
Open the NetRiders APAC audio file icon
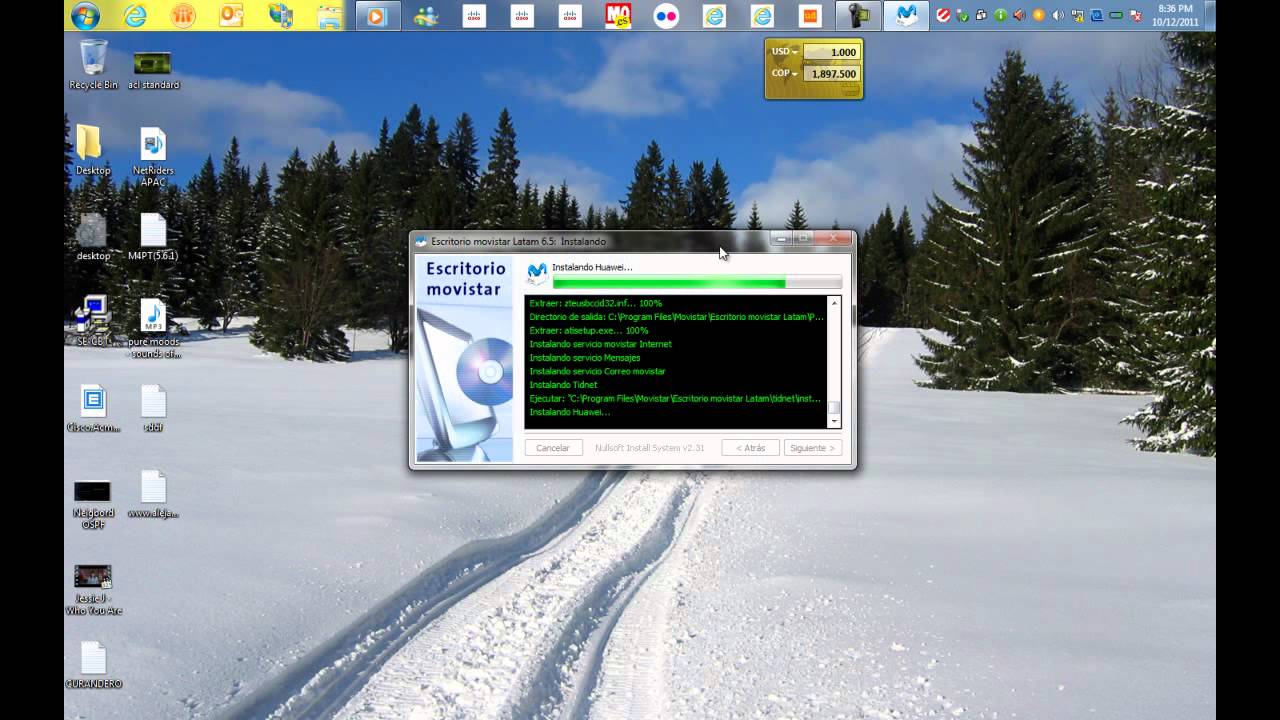pos(153,155)
